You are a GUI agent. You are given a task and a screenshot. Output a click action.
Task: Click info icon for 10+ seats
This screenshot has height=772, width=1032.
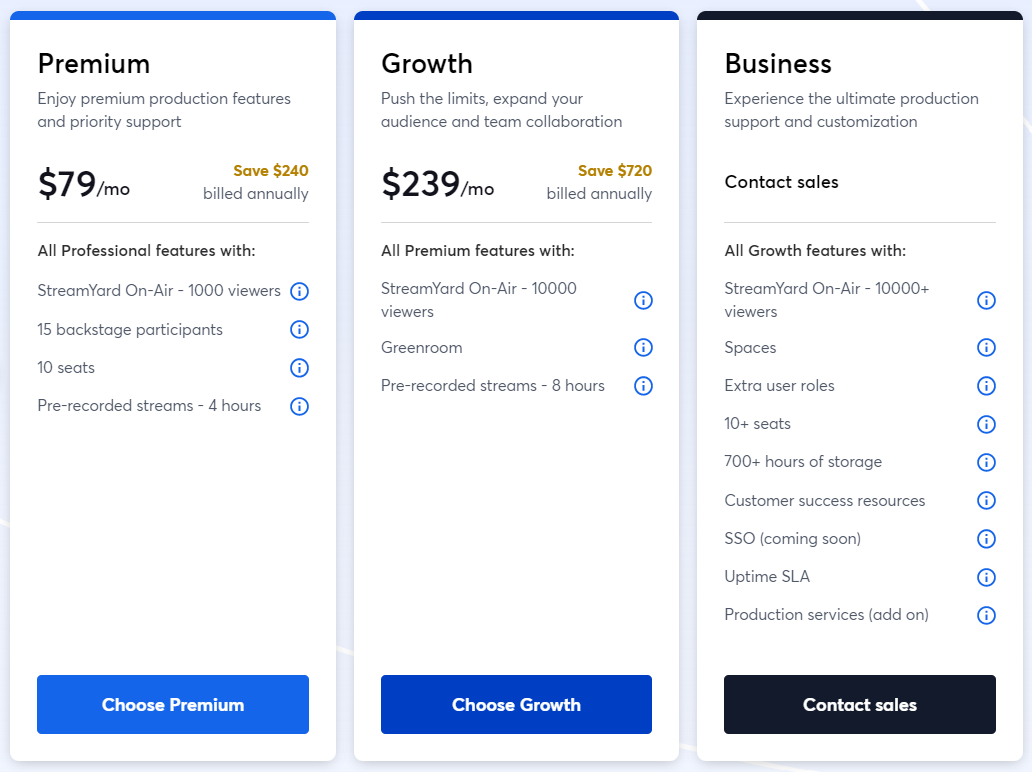click(986, 424)
